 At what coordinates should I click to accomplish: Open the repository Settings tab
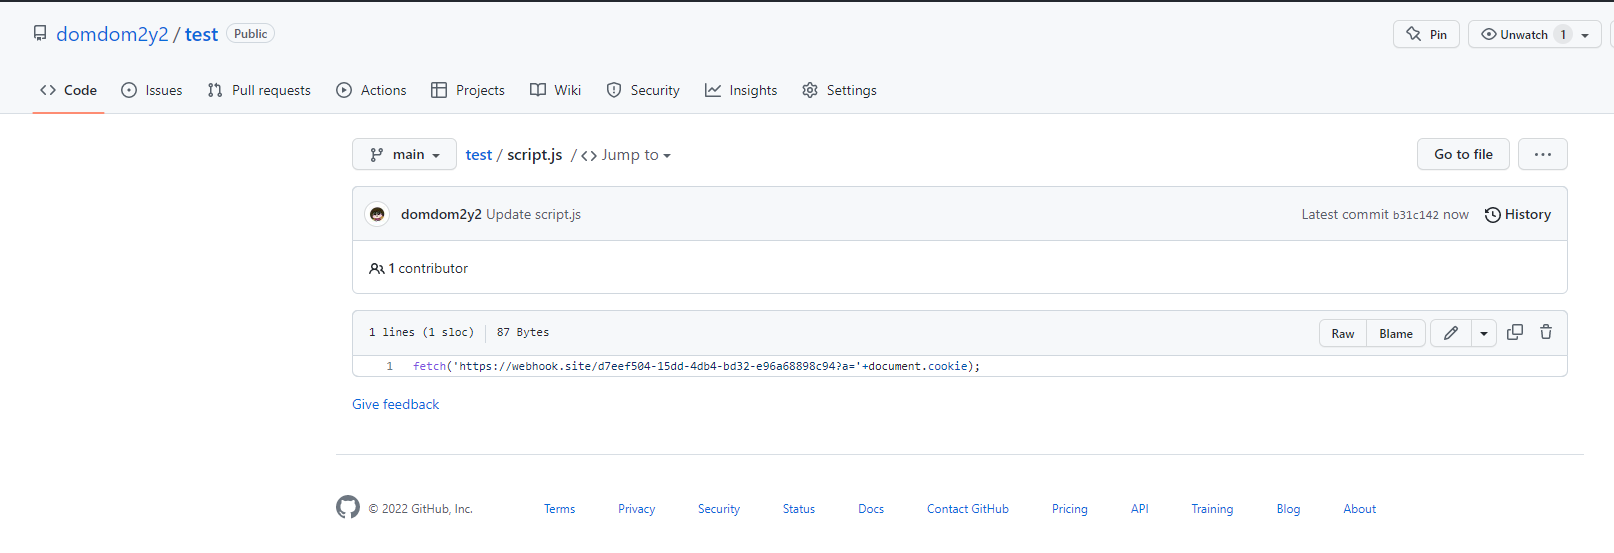[x=839, y=90]
